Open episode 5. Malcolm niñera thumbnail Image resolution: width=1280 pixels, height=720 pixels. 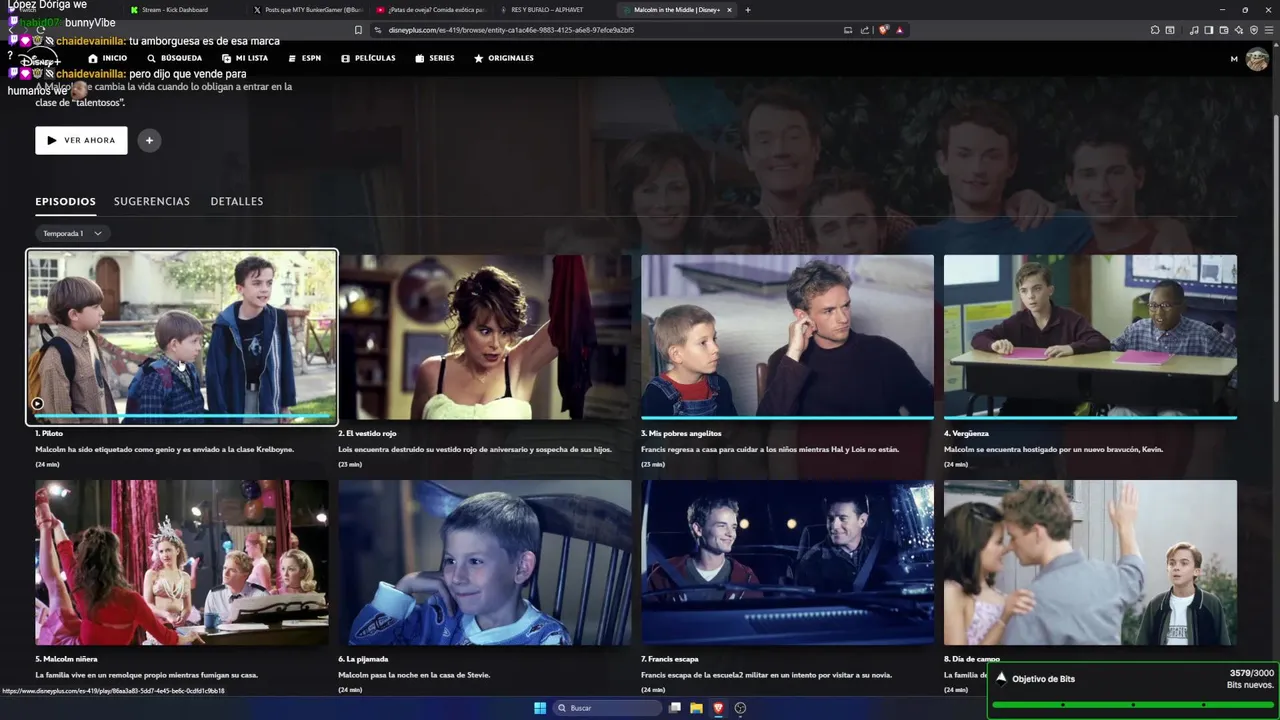click(182, 563)
